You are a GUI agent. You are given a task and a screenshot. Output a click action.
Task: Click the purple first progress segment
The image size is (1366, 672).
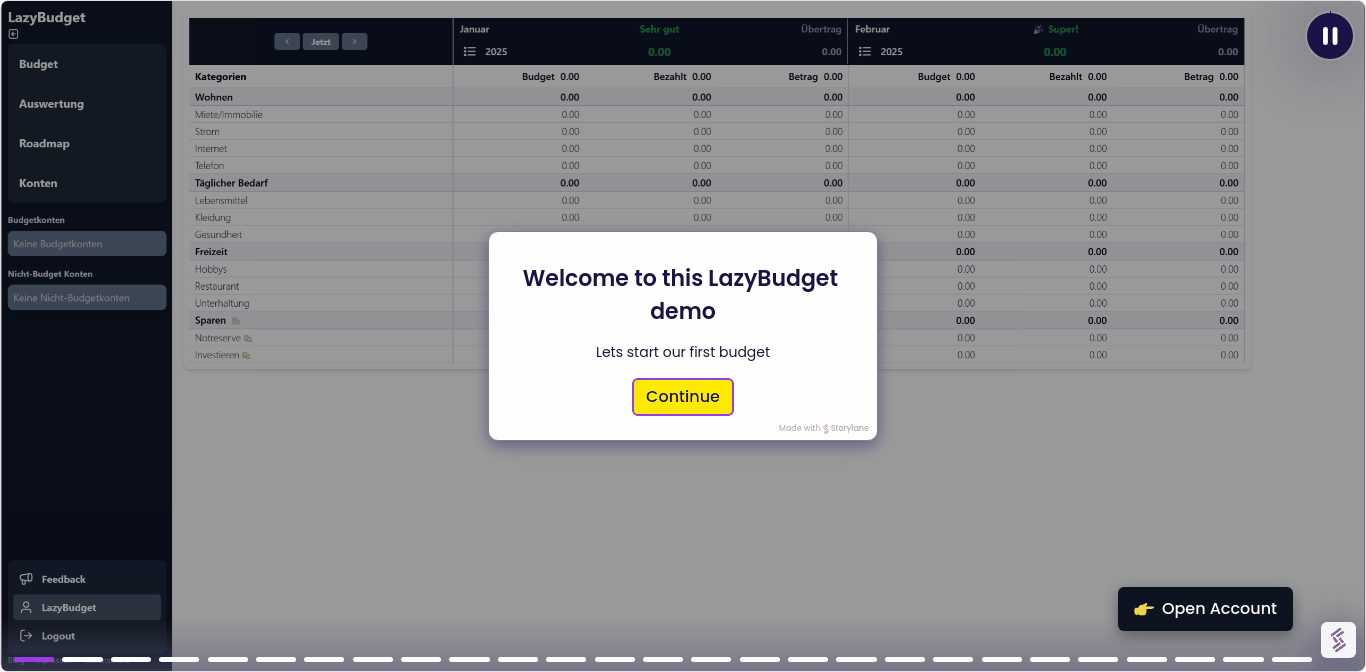click(34, 659)
